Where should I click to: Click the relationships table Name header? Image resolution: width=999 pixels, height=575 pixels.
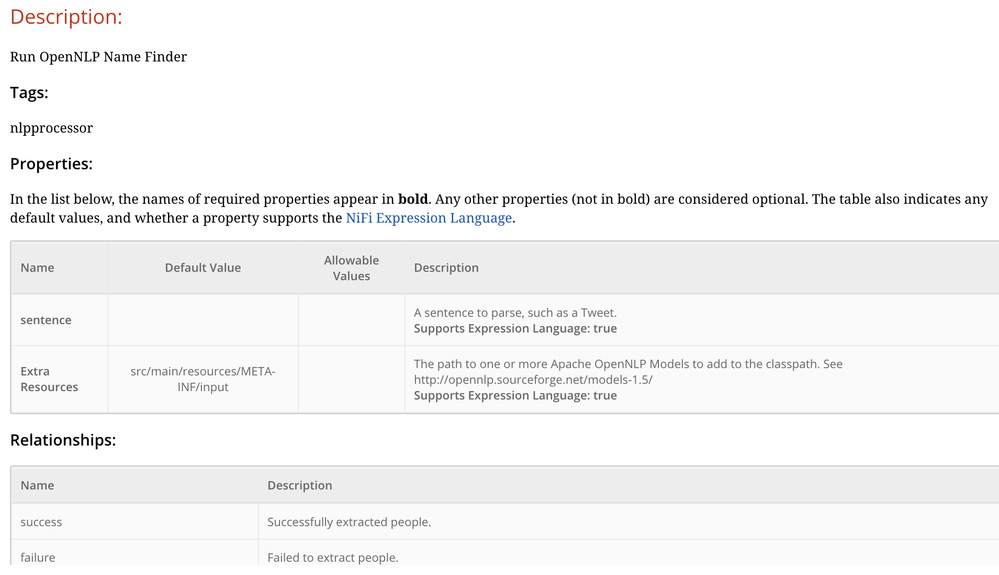[x=37, y=485]
